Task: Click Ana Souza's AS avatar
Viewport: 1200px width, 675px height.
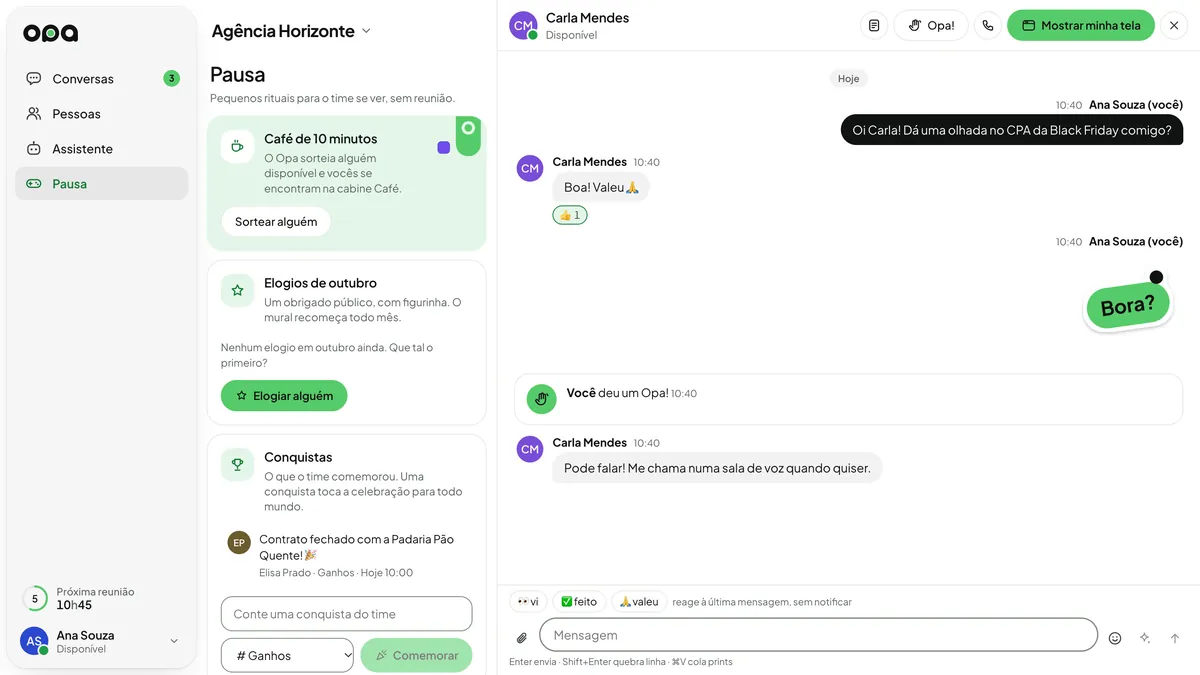Action: [x=34, y=642]
